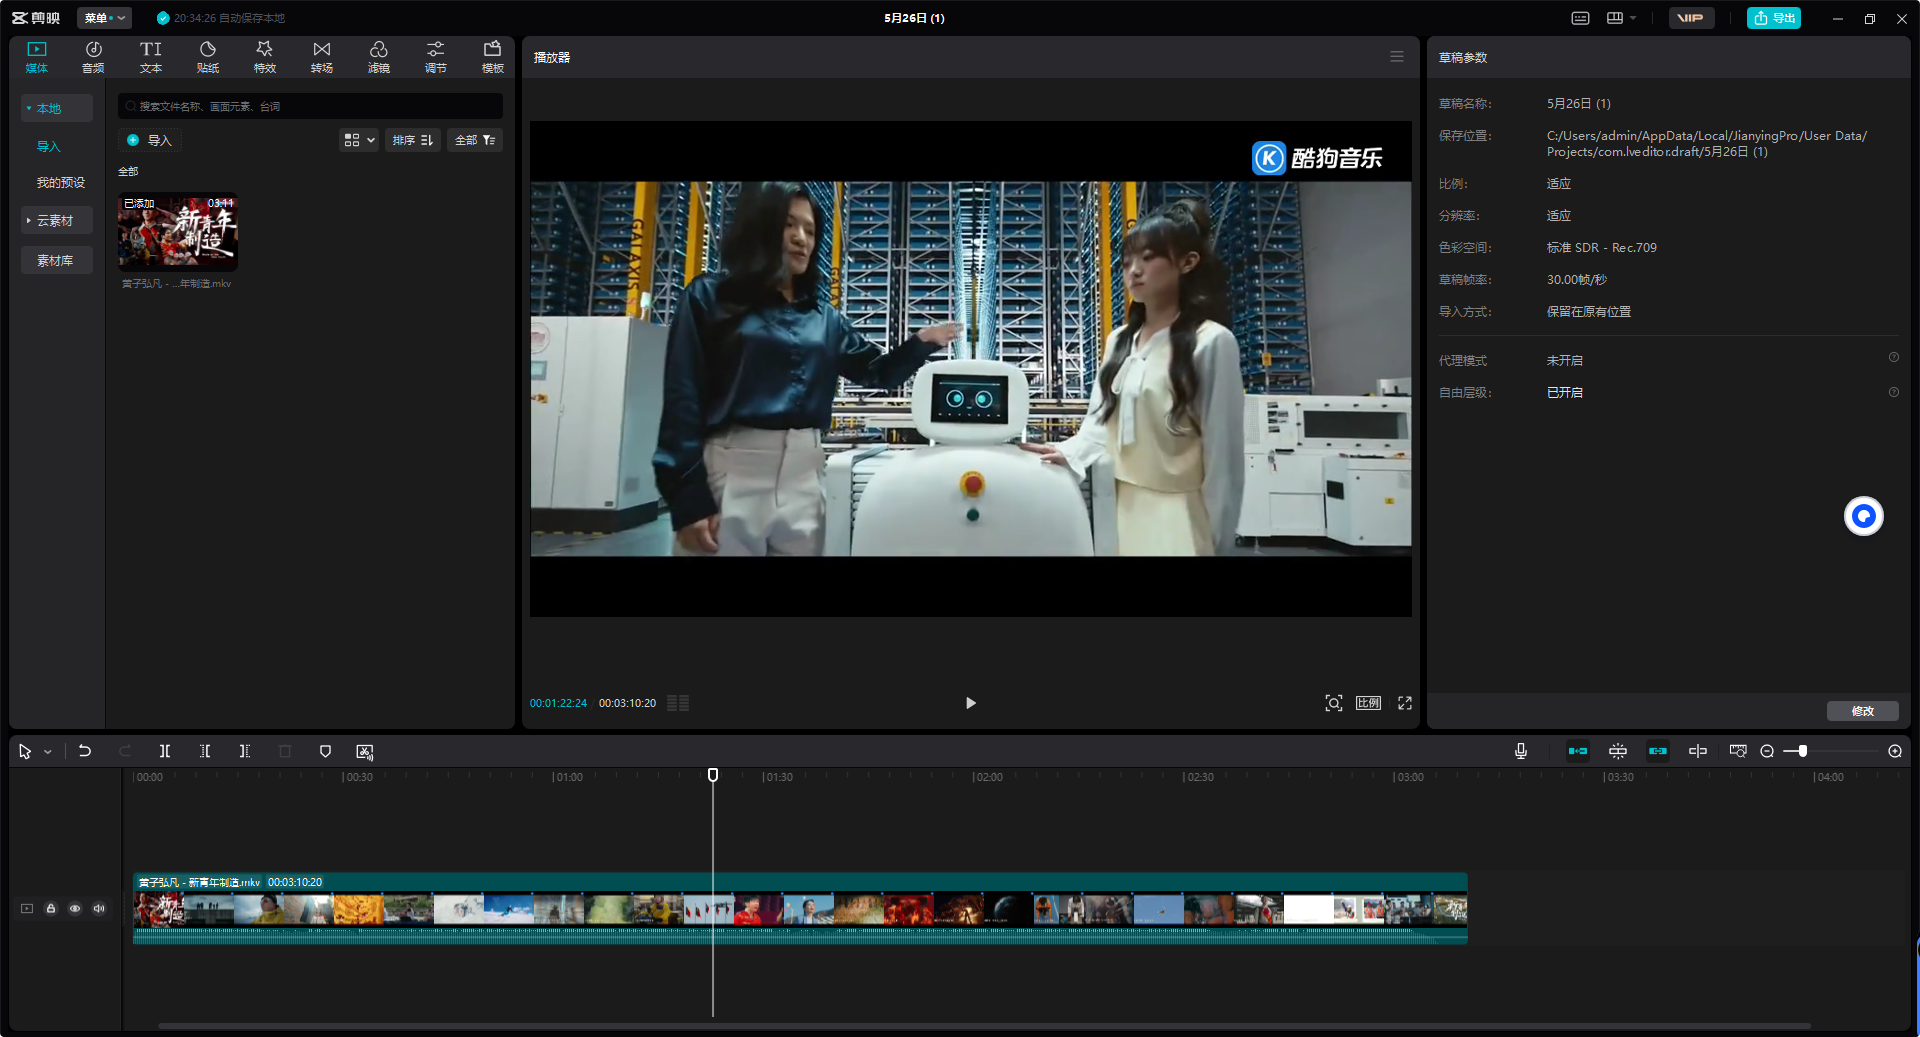Click the microphone record voiceover icon
1920x1037 pixels.
(x=1521, y=751)
